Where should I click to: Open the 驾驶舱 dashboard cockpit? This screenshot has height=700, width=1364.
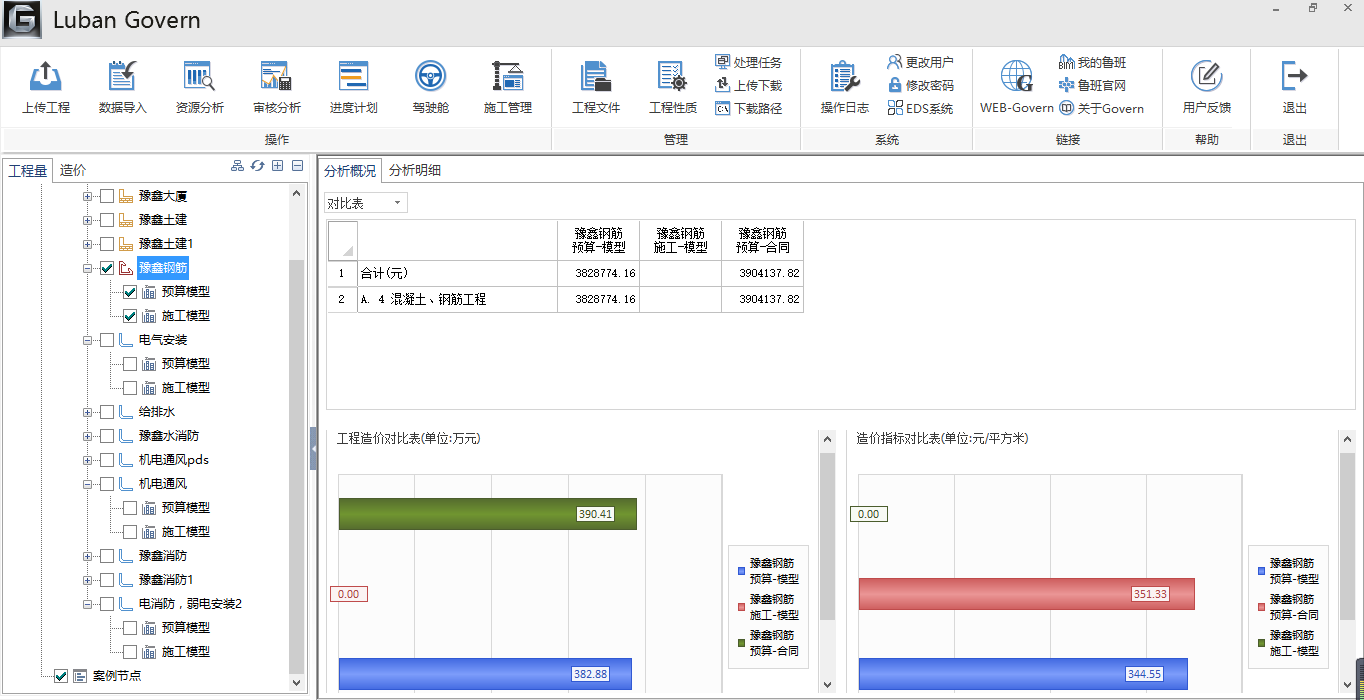pyautogui.click(x=430, y=87)
